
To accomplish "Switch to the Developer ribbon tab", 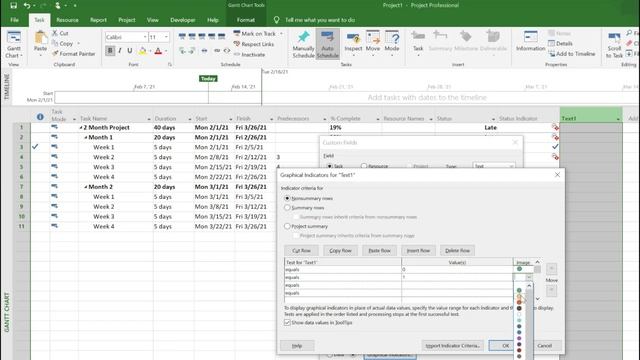I will tap(182, 20).
